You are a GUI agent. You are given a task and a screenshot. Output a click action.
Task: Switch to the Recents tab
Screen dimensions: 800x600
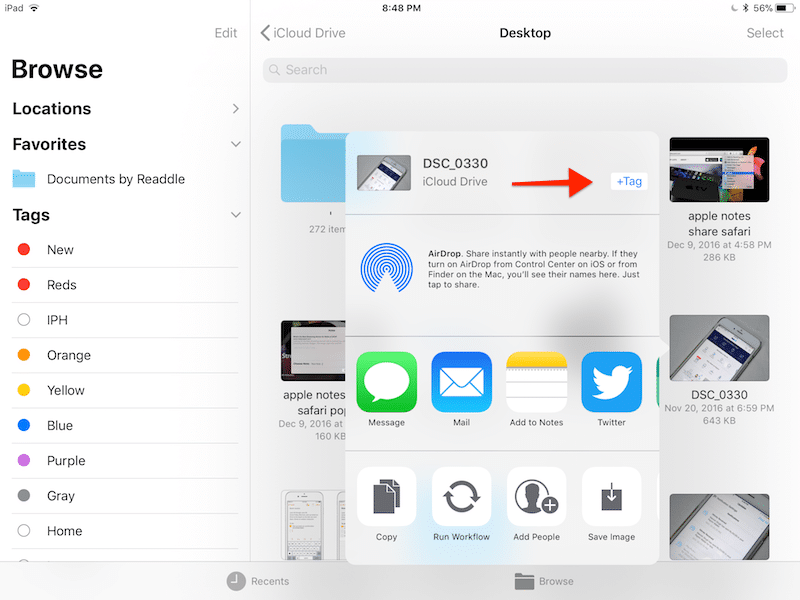coord(258,581)
